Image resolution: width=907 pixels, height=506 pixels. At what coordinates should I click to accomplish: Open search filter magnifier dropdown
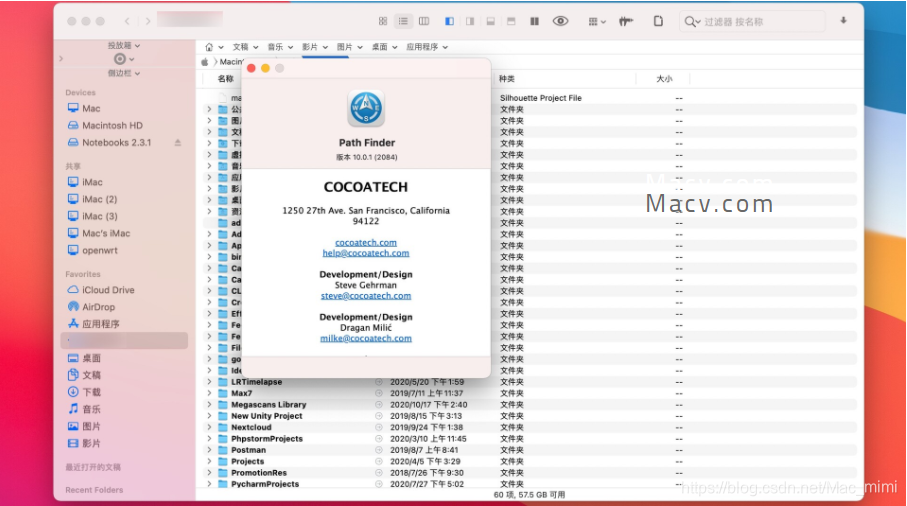pyautogui.click(x=692, y=22)
